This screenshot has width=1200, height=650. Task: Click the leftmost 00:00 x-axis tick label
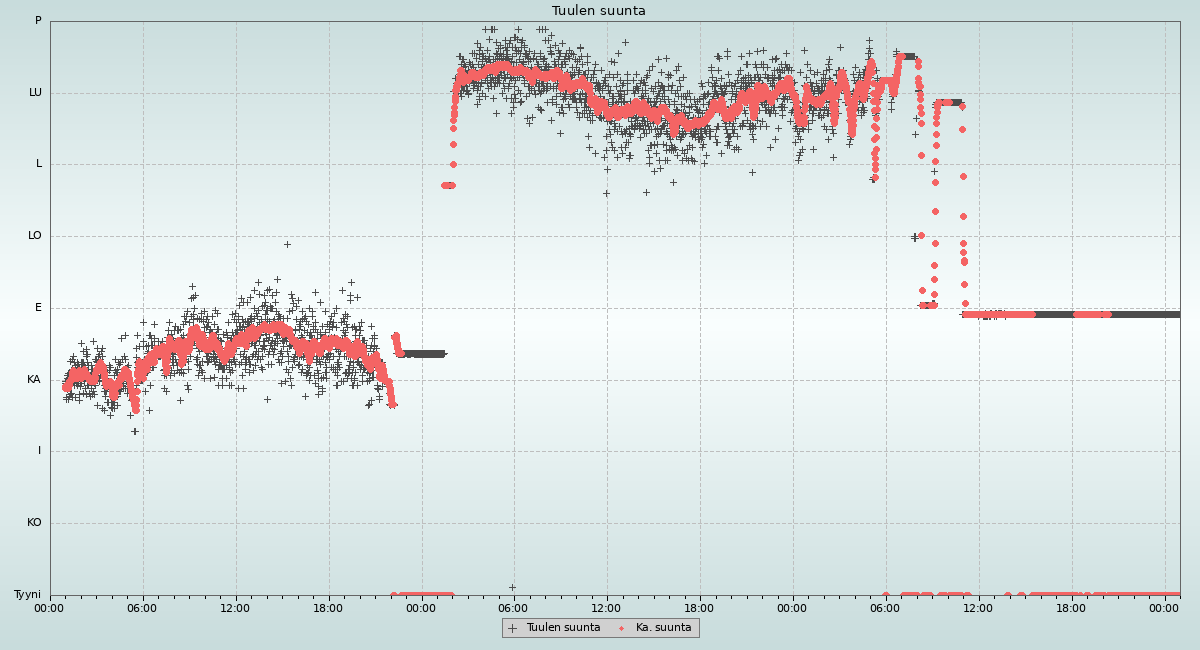pyautogui.click(x=50, y=608)
